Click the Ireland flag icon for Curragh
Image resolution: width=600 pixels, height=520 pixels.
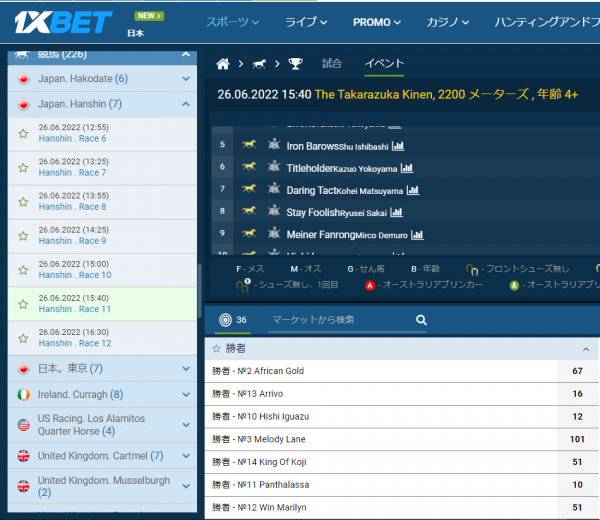coord(24,394)
